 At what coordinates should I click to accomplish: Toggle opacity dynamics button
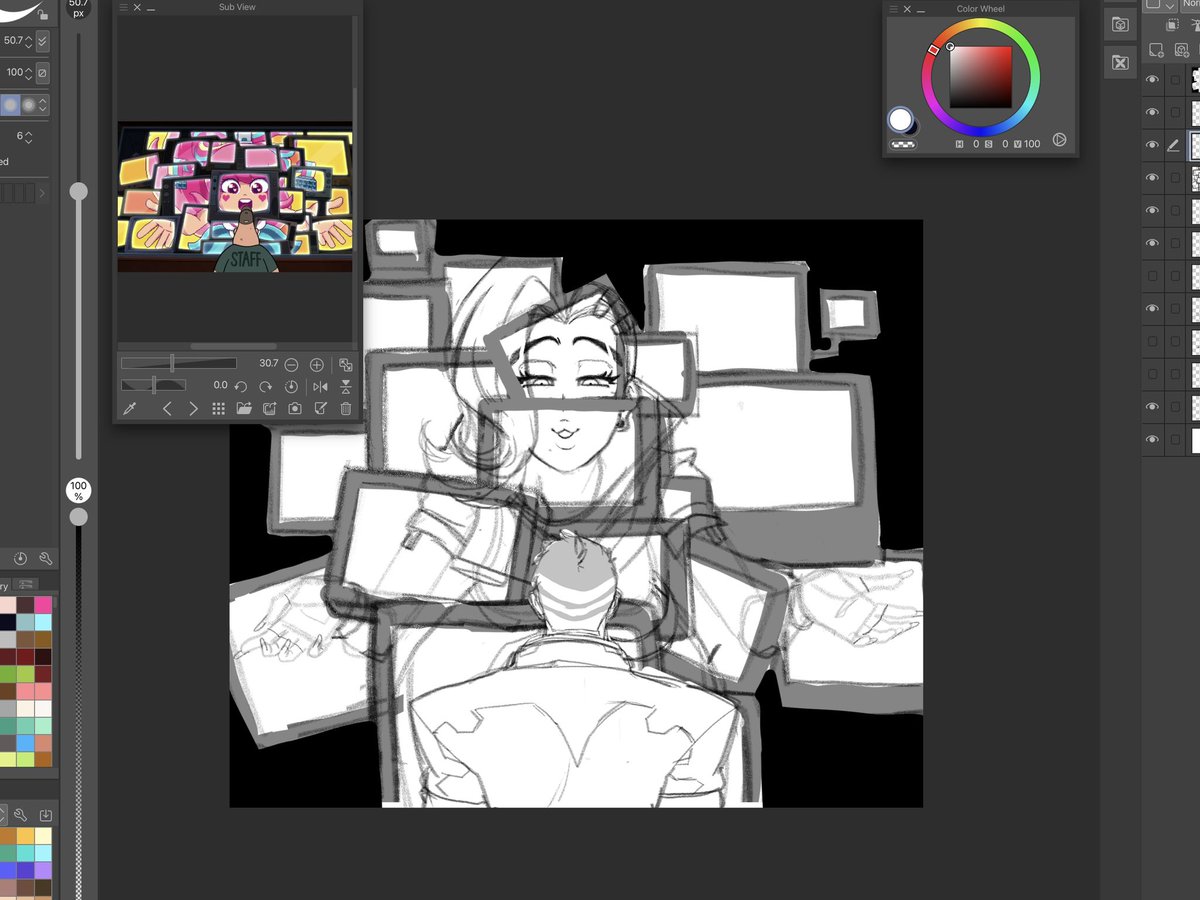pyautogui.click(x=42, y=73)
